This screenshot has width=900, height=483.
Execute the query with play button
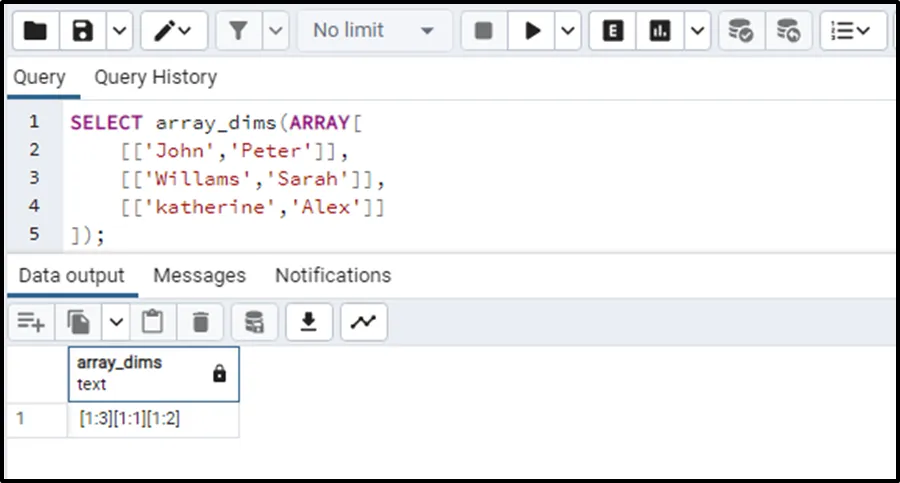click(x=532, y=31)
